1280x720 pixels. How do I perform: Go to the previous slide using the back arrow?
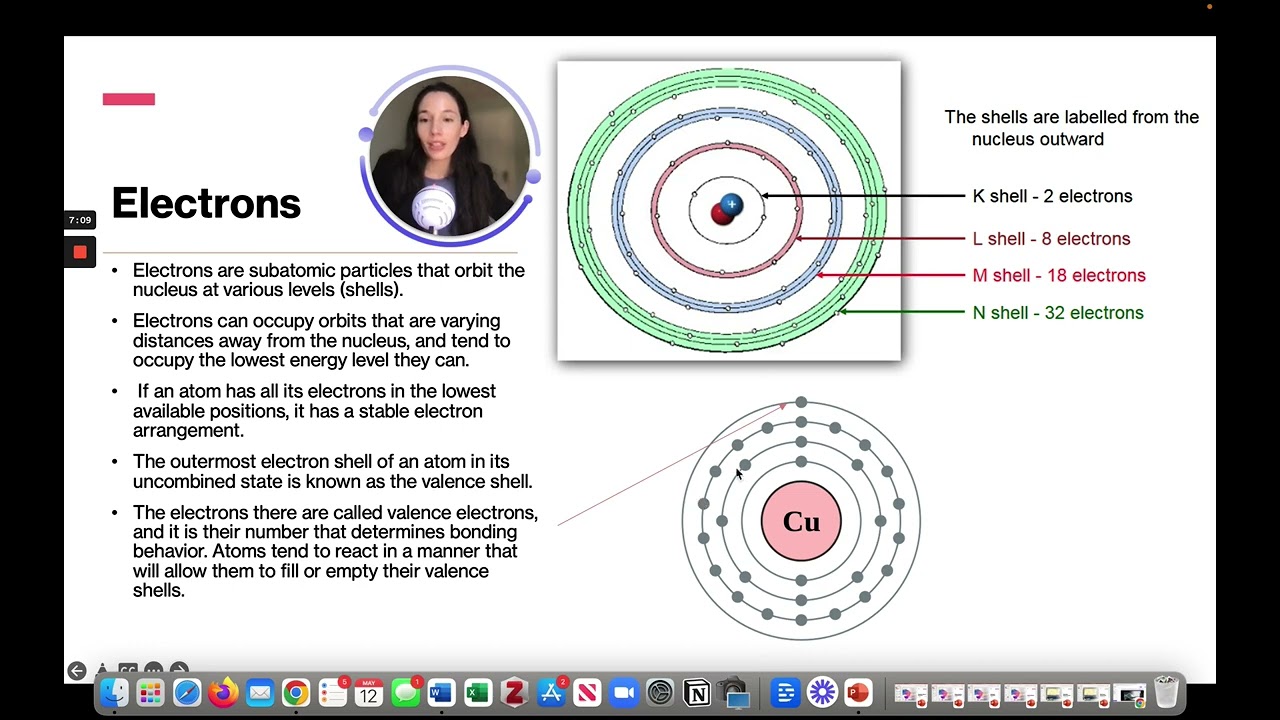(x=77, y=671)
